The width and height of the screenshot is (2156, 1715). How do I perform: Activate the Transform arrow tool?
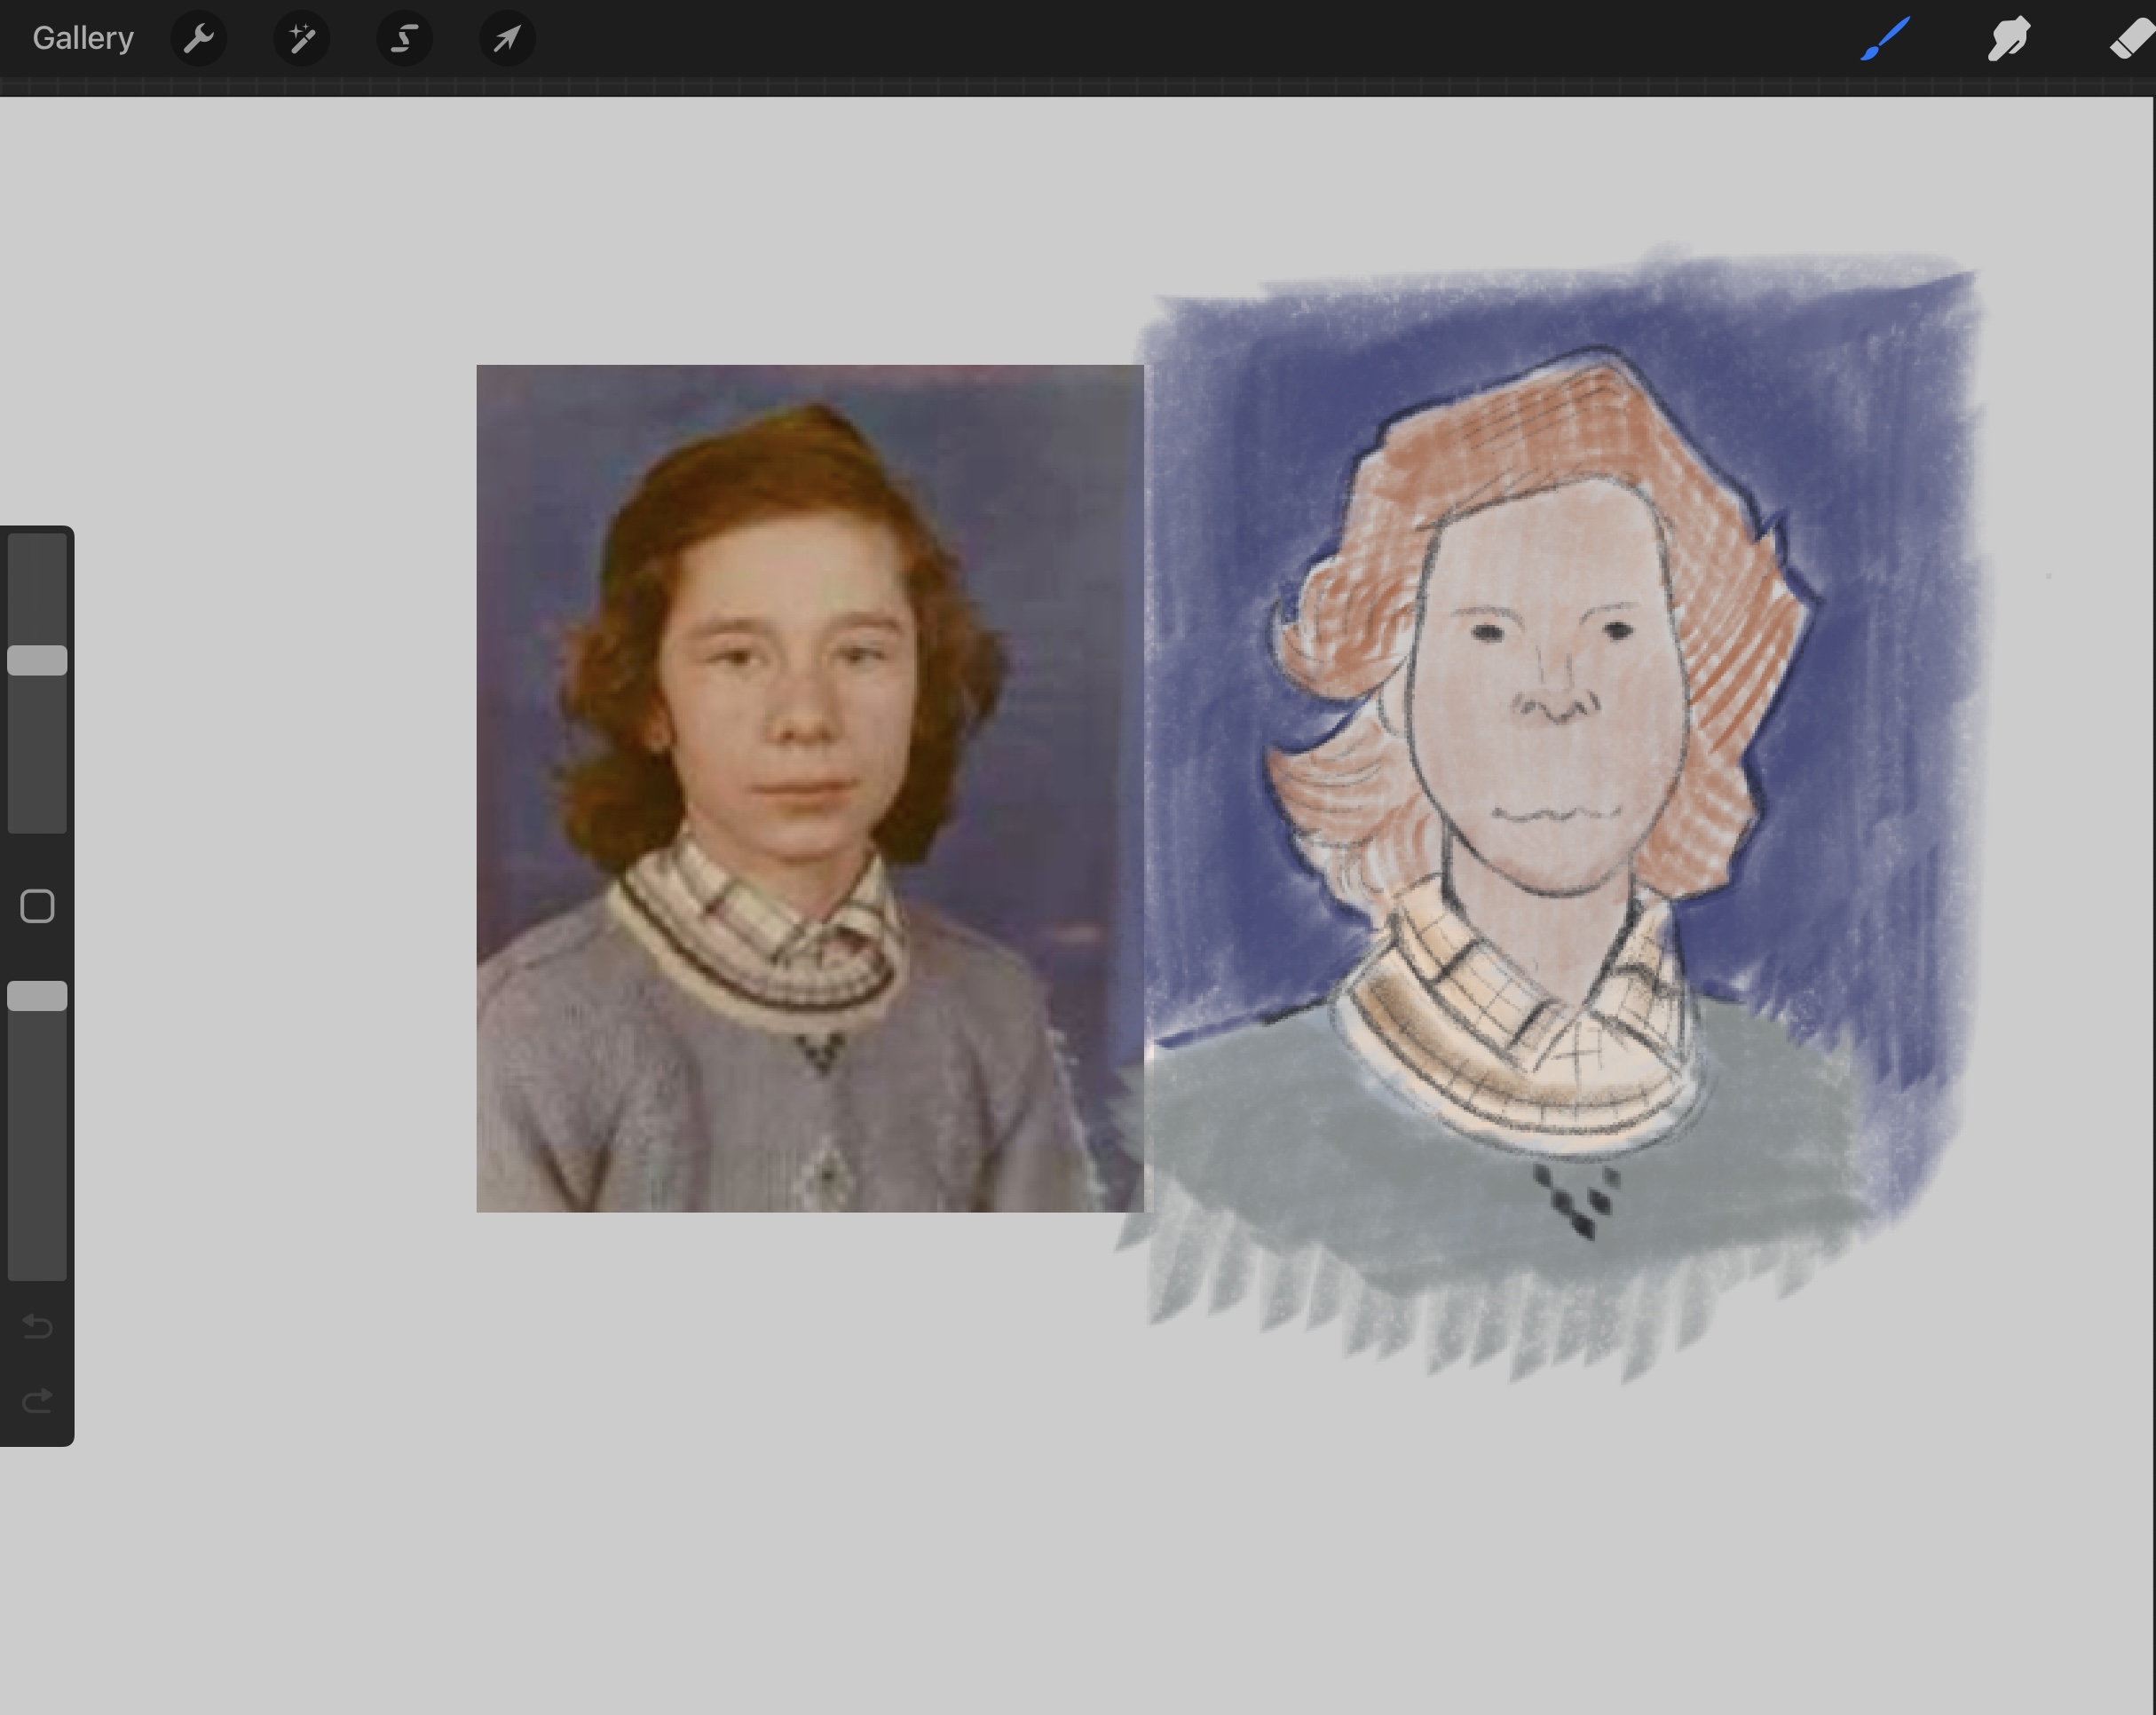click(507, 39)
